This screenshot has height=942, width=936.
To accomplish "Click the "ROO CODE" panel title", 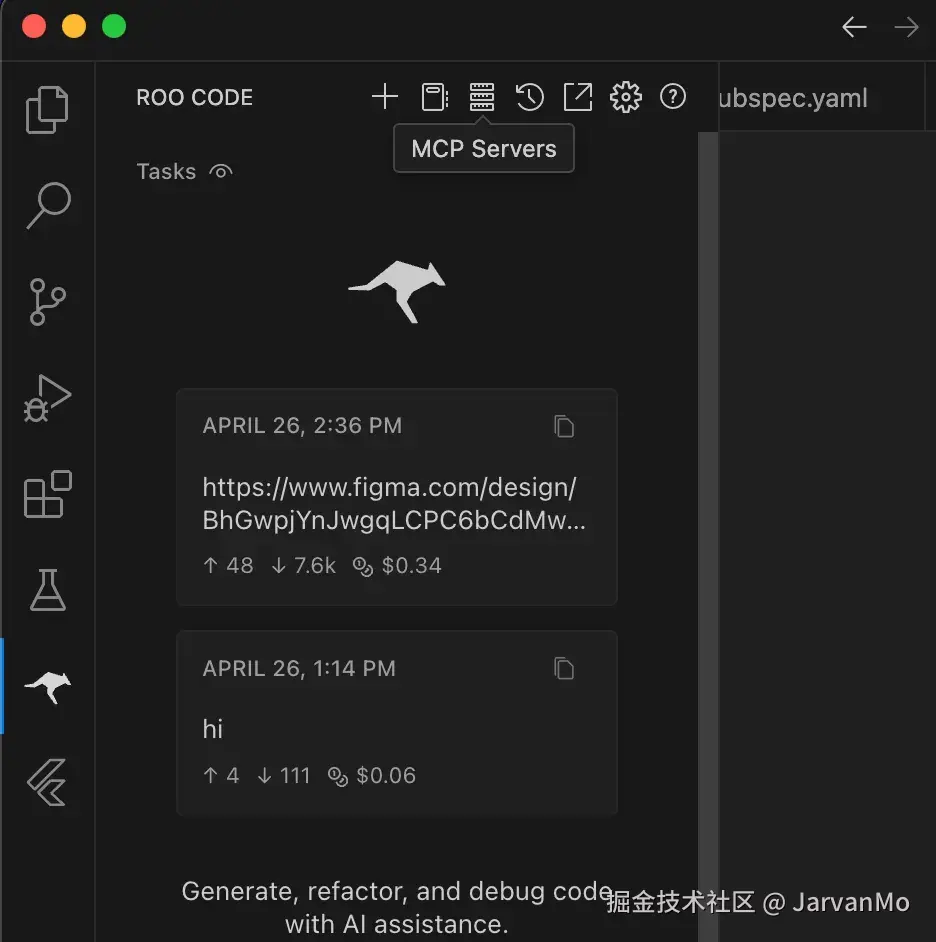I will tap(195, 97).
